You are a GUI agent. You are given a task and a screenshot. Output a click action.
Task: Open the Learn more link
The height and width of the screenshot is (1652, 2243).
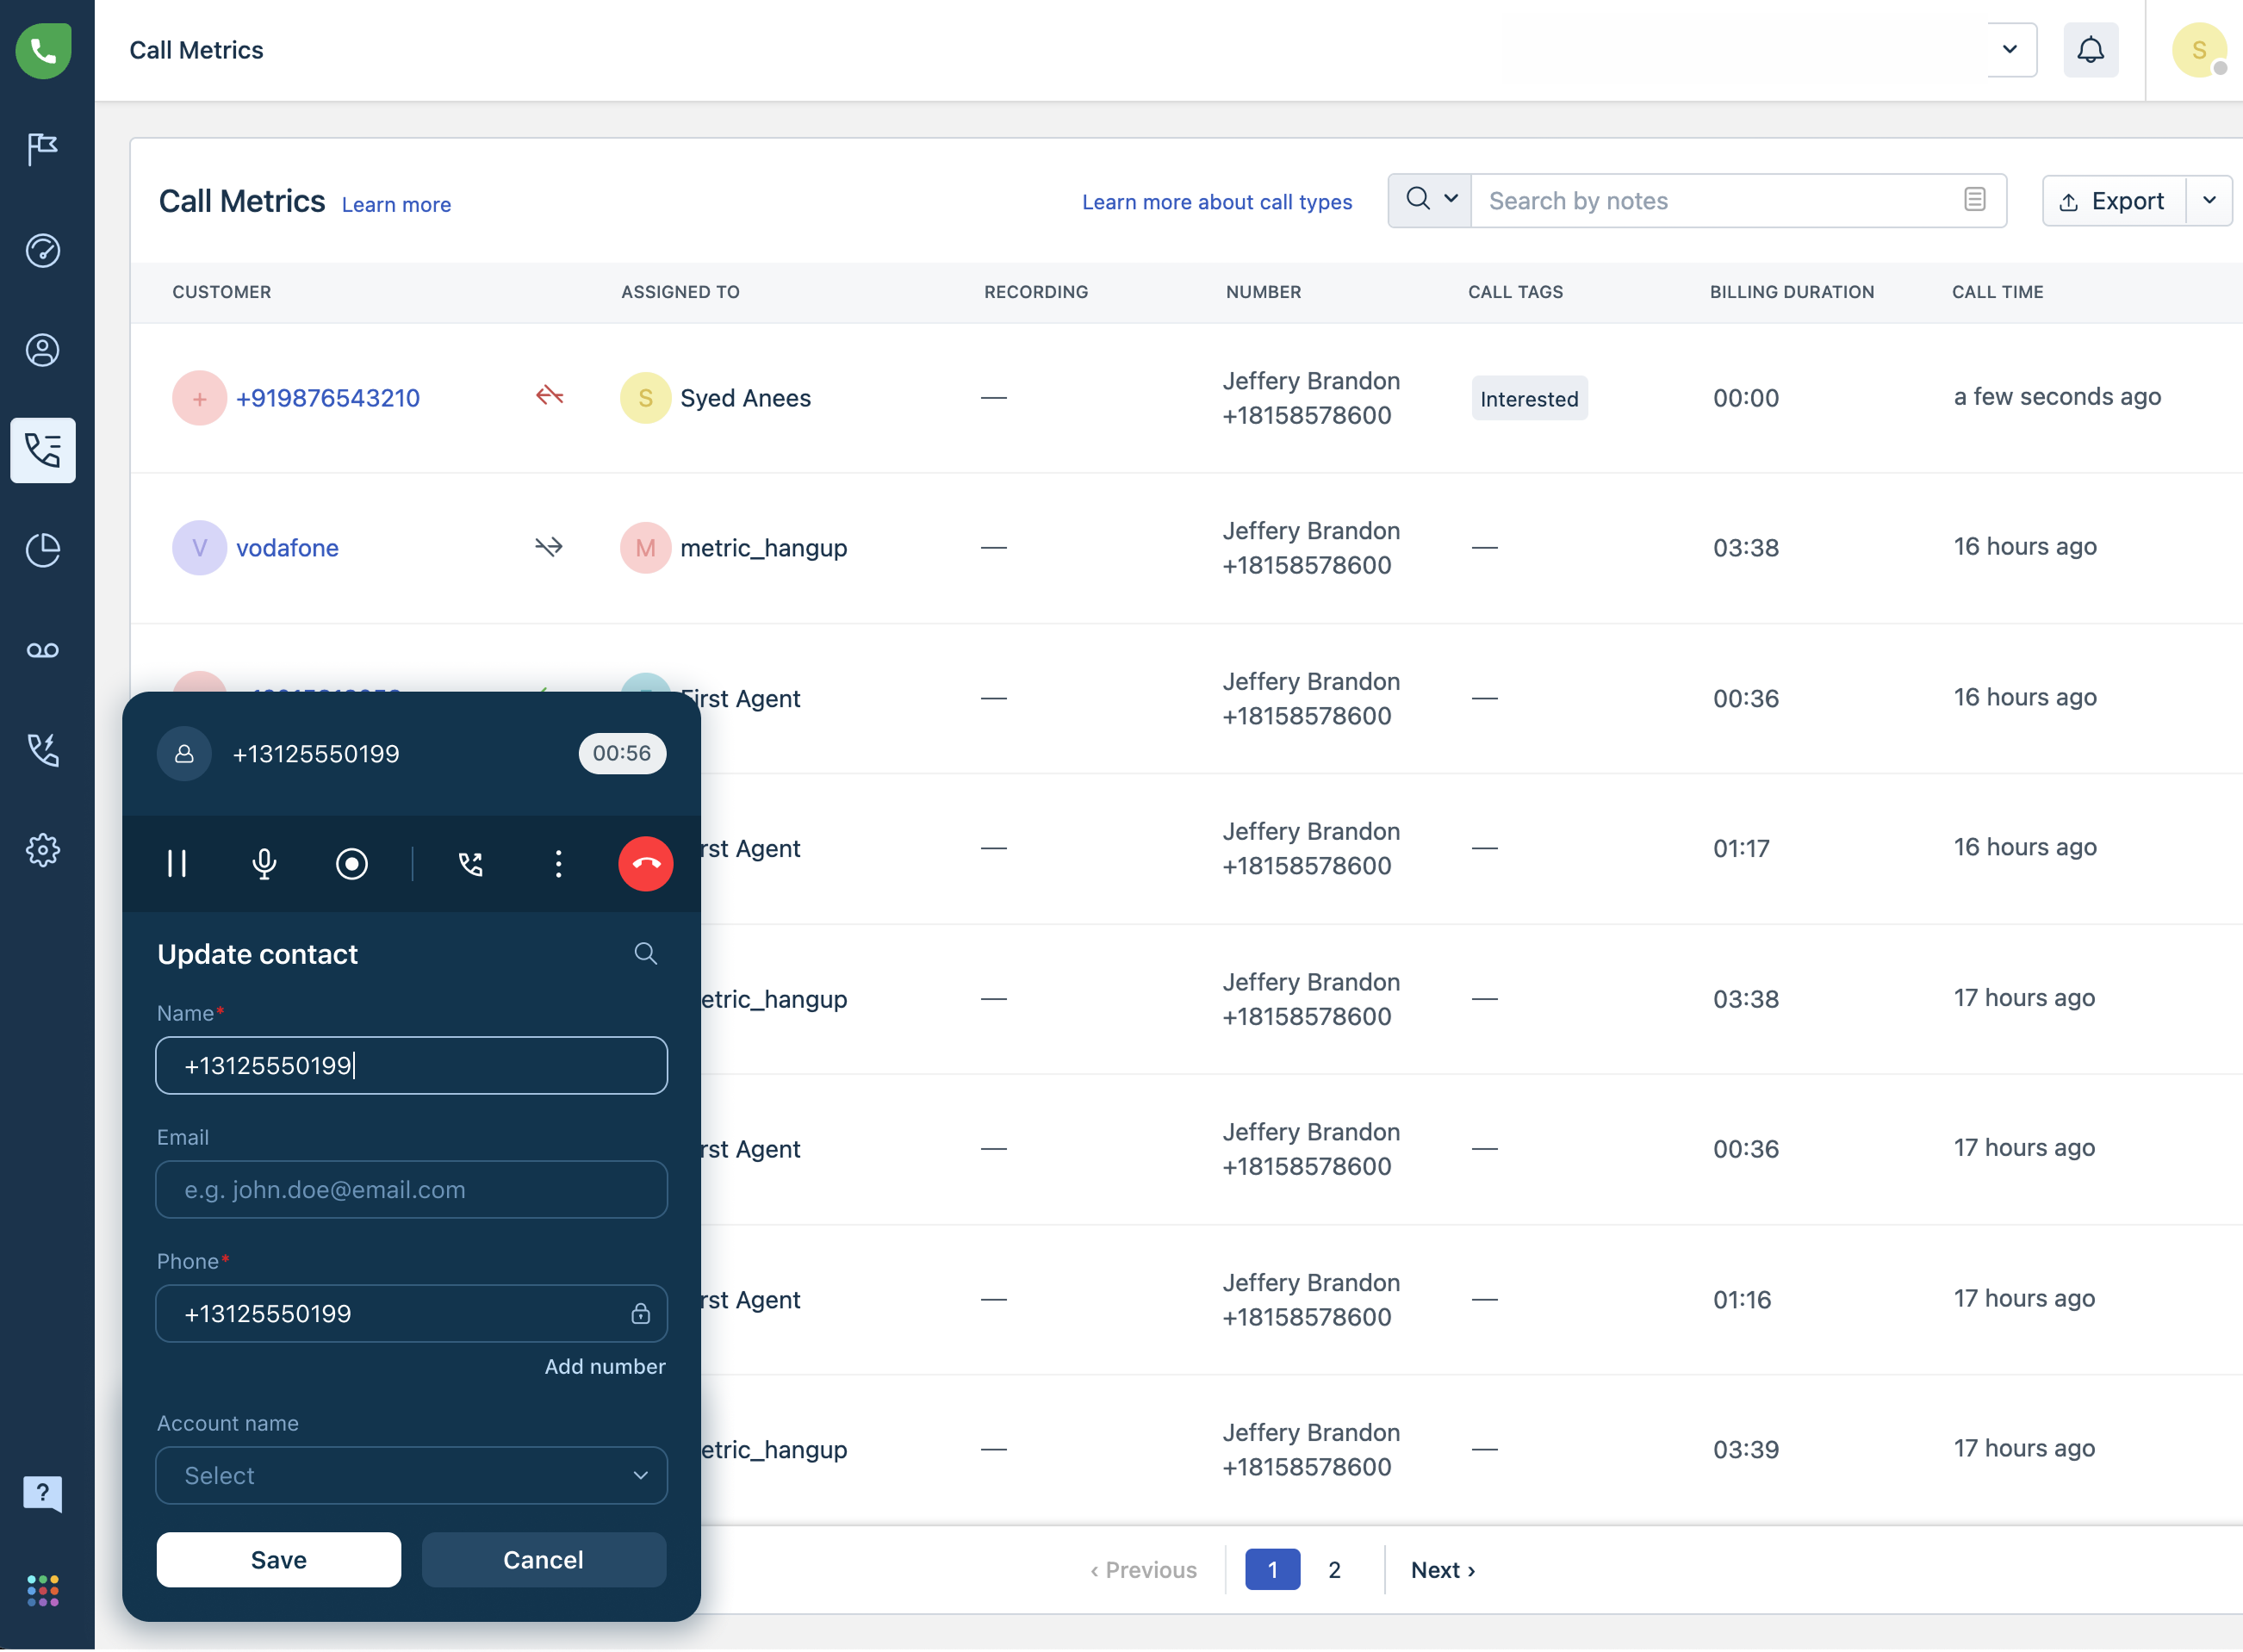click(396, 204)
